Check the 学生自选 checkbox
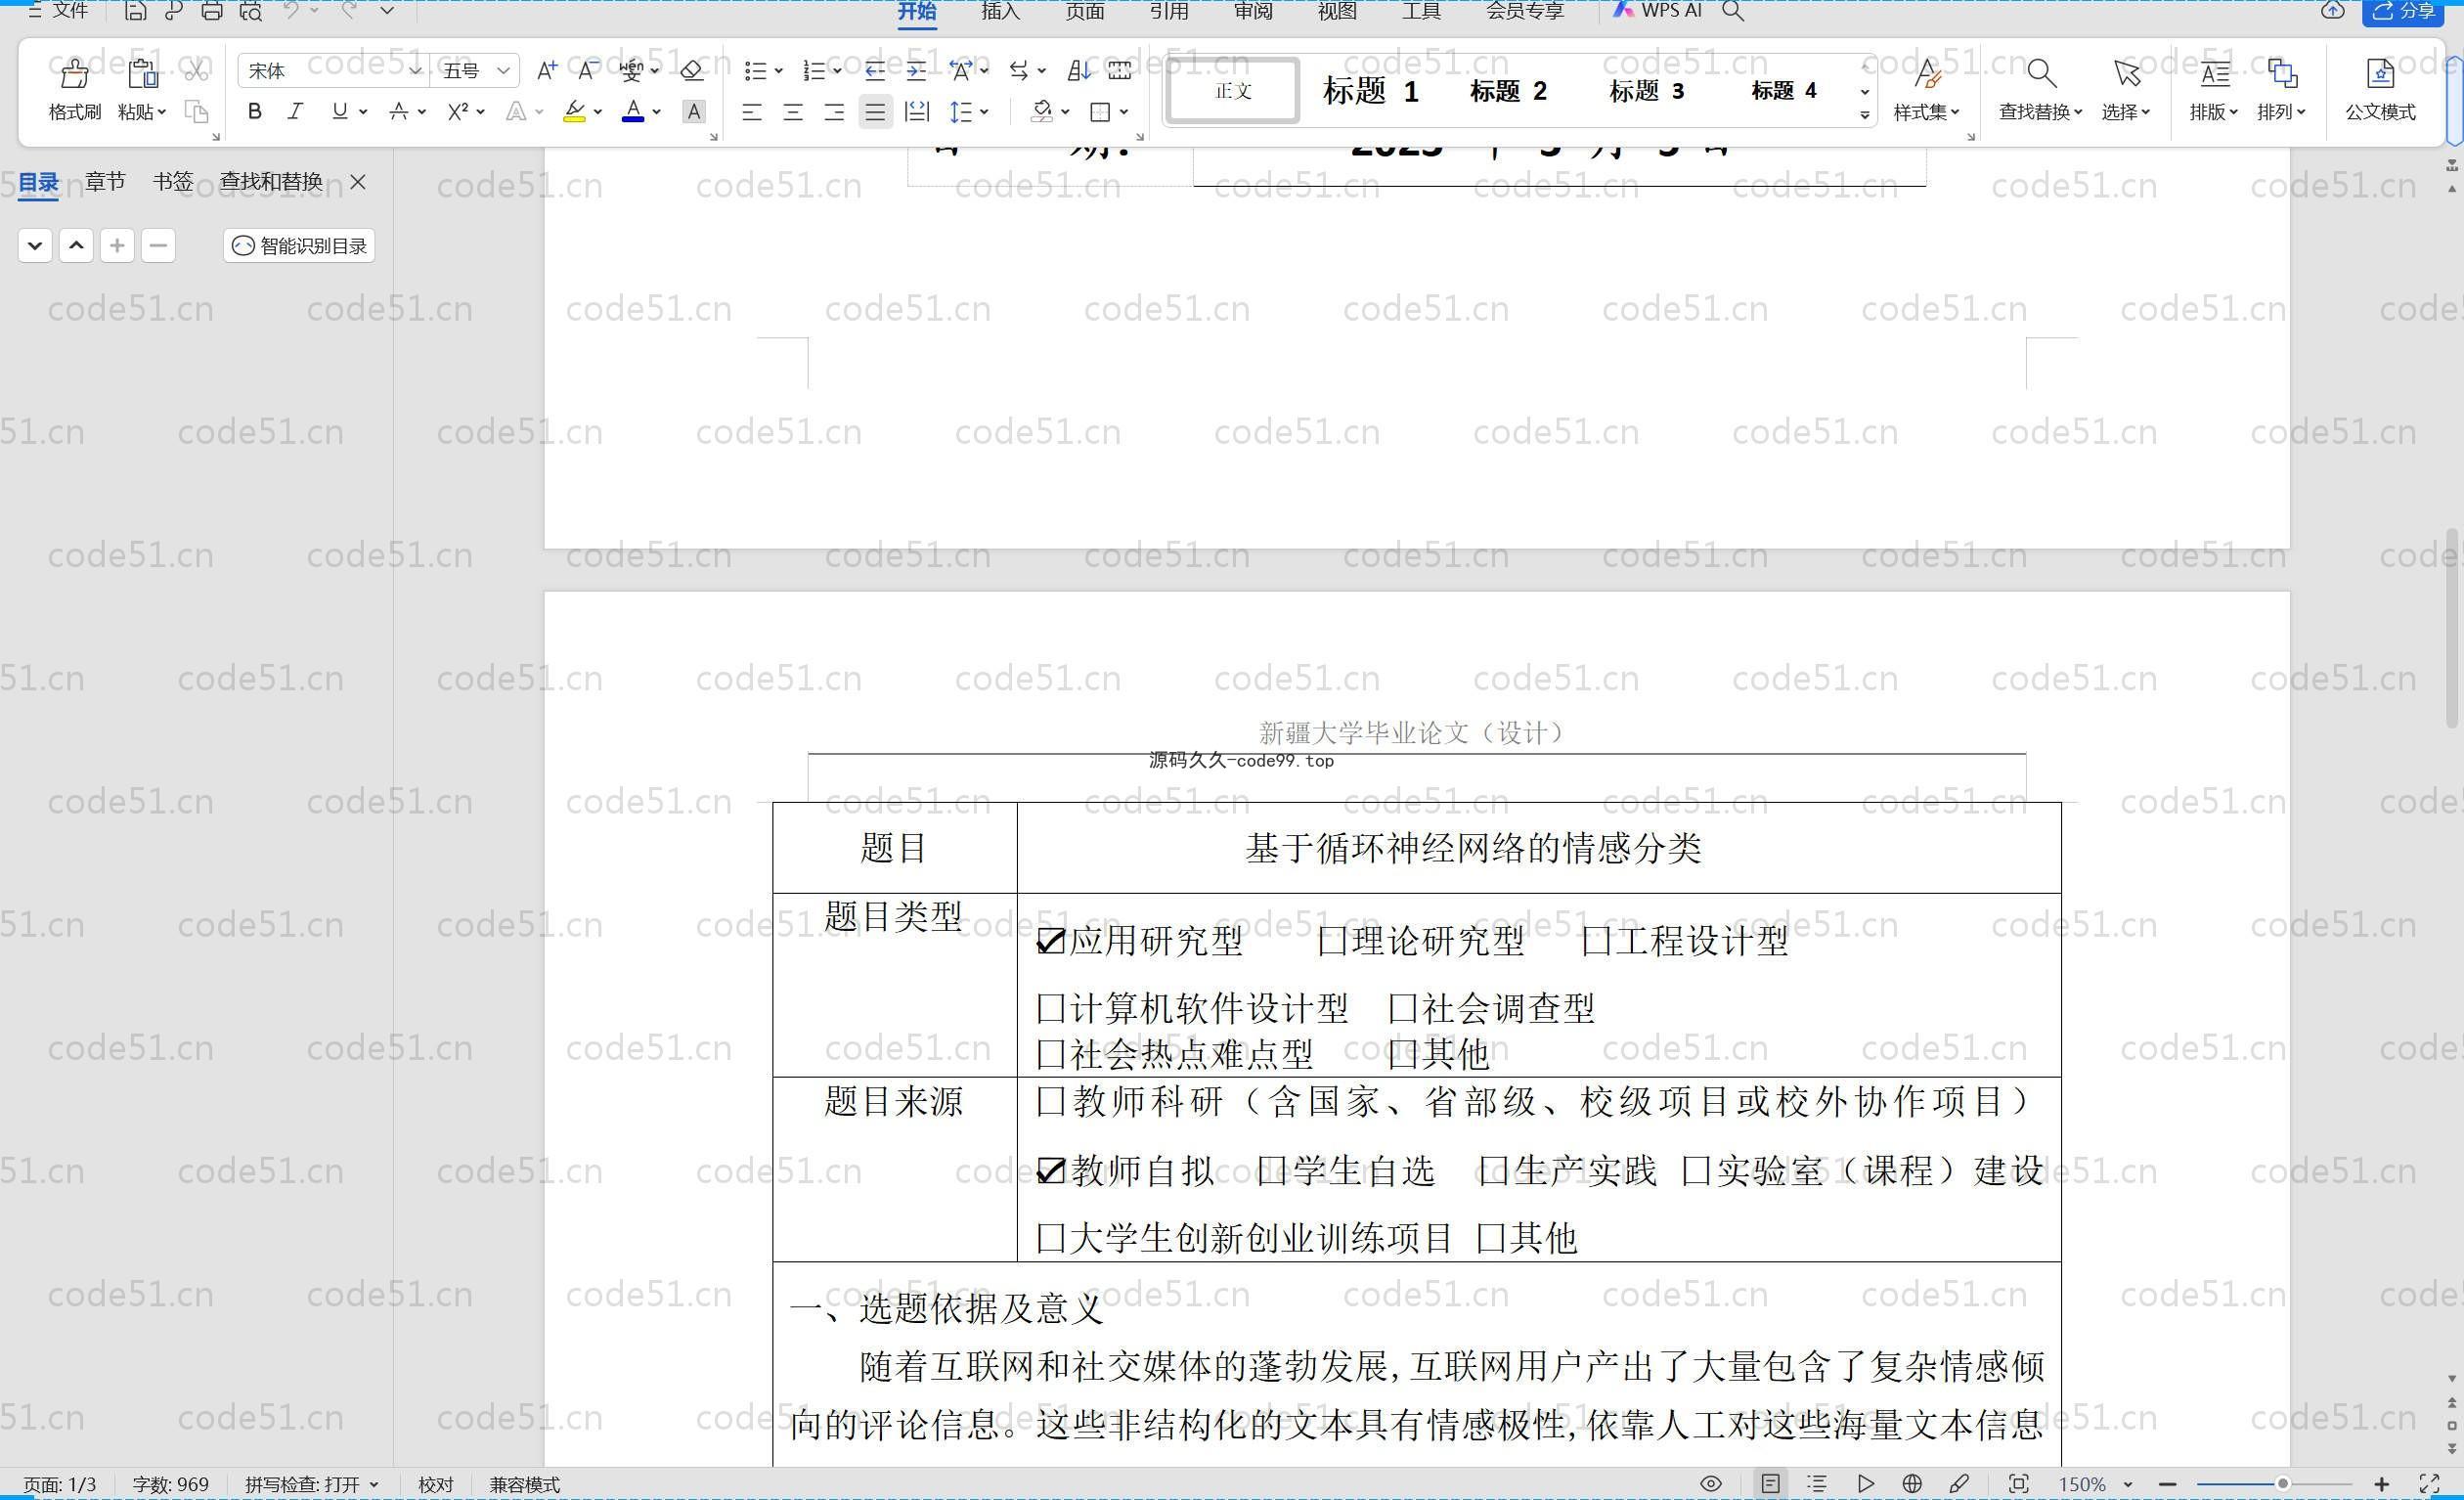The height and width of the screenshot is (1500, 2464). coord(1272,1171)
